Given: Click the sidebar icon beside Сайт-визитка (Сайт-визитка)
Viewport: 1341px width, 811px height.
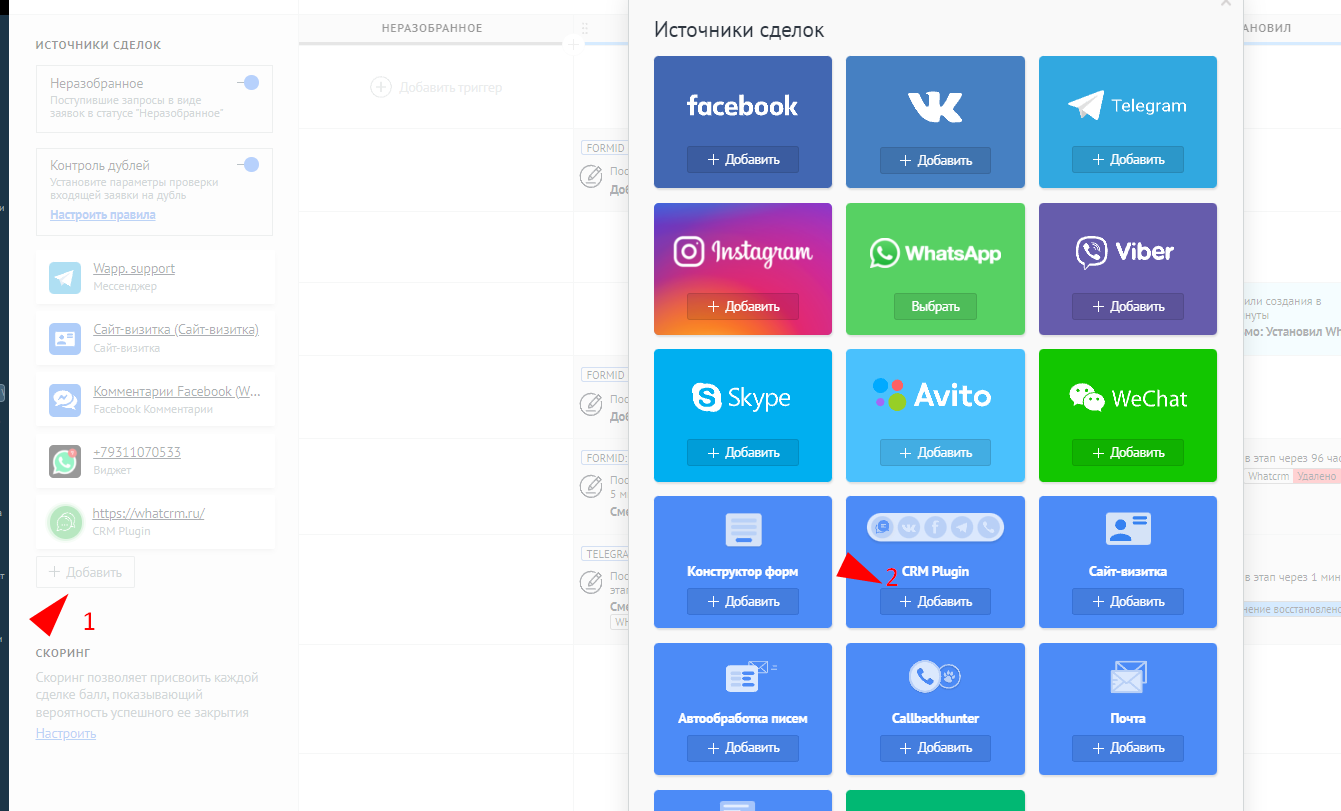Looking at the screenshot, I should coord(65,338).
